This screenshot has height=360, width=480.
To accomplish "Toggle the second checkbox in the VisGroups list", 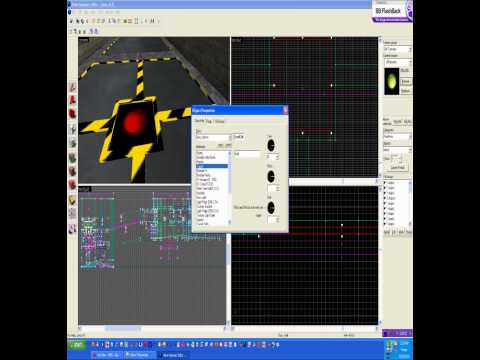I will click(385, 188).
